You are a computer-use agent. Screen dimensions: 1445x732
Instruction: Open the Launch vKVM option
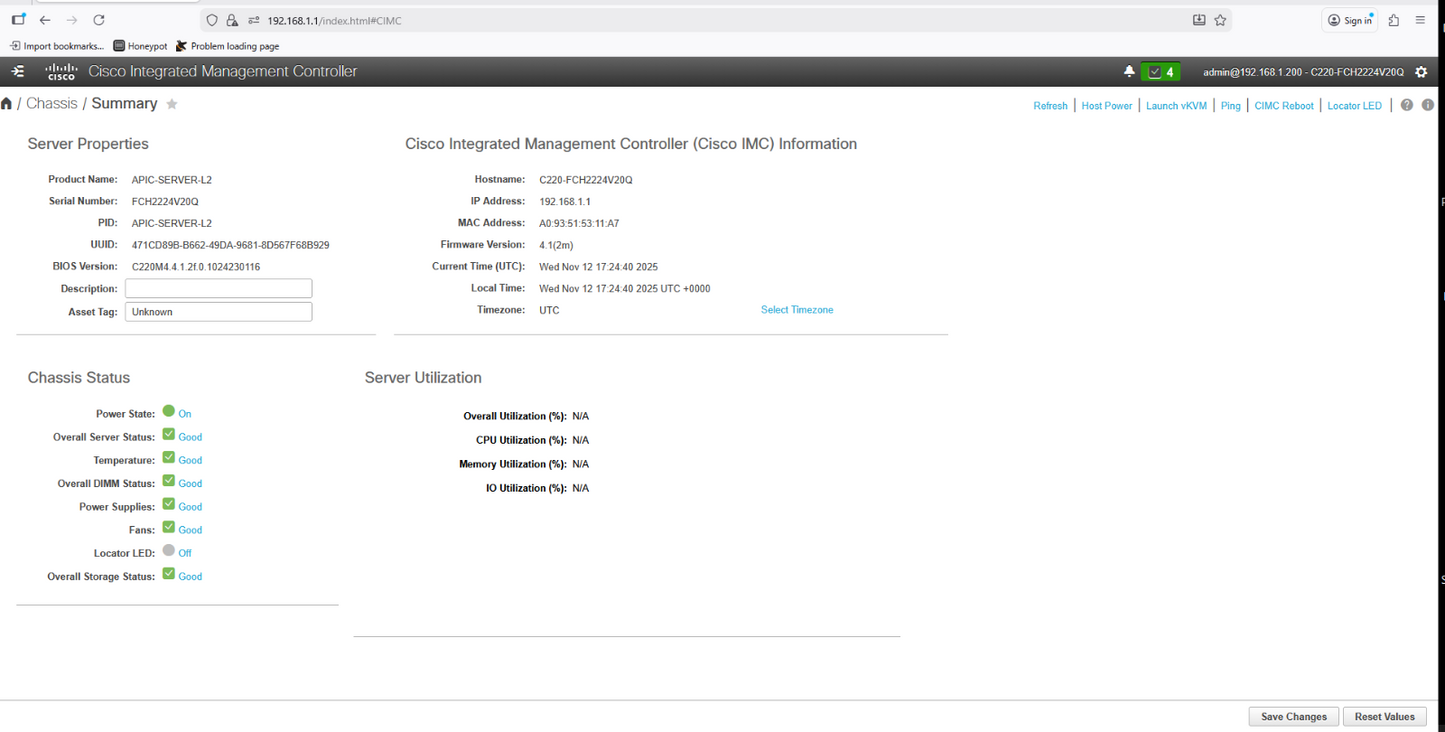pos(1176,106)
